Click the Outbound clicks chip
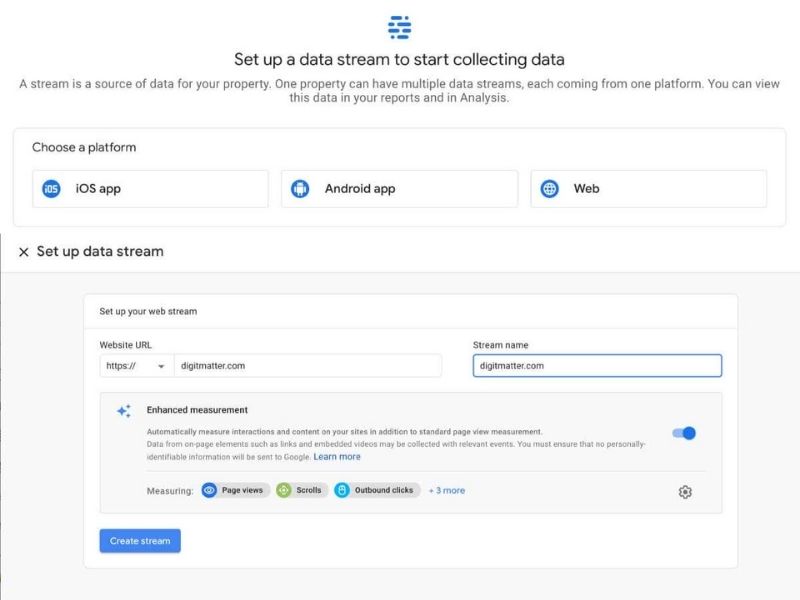Viewport: 800px width, 600px height. click(x=377, y=490)
